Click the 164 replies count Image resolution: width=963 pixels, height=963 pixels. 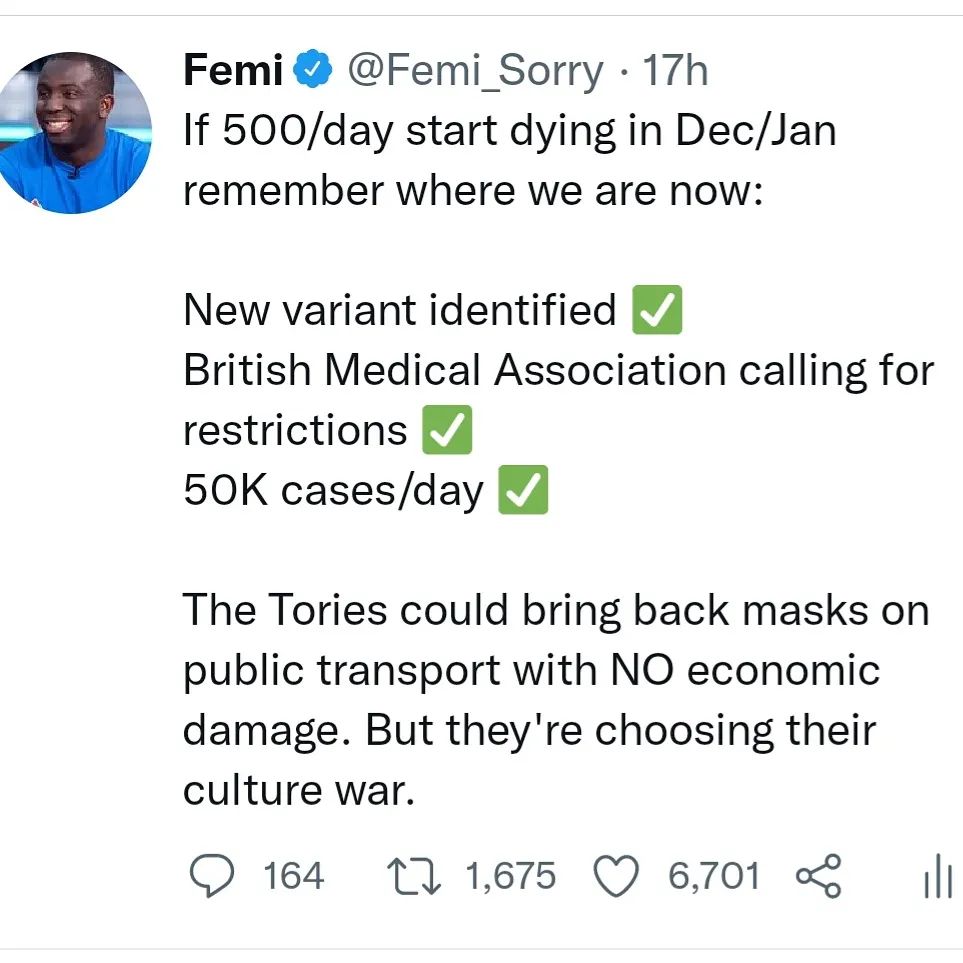293,876
